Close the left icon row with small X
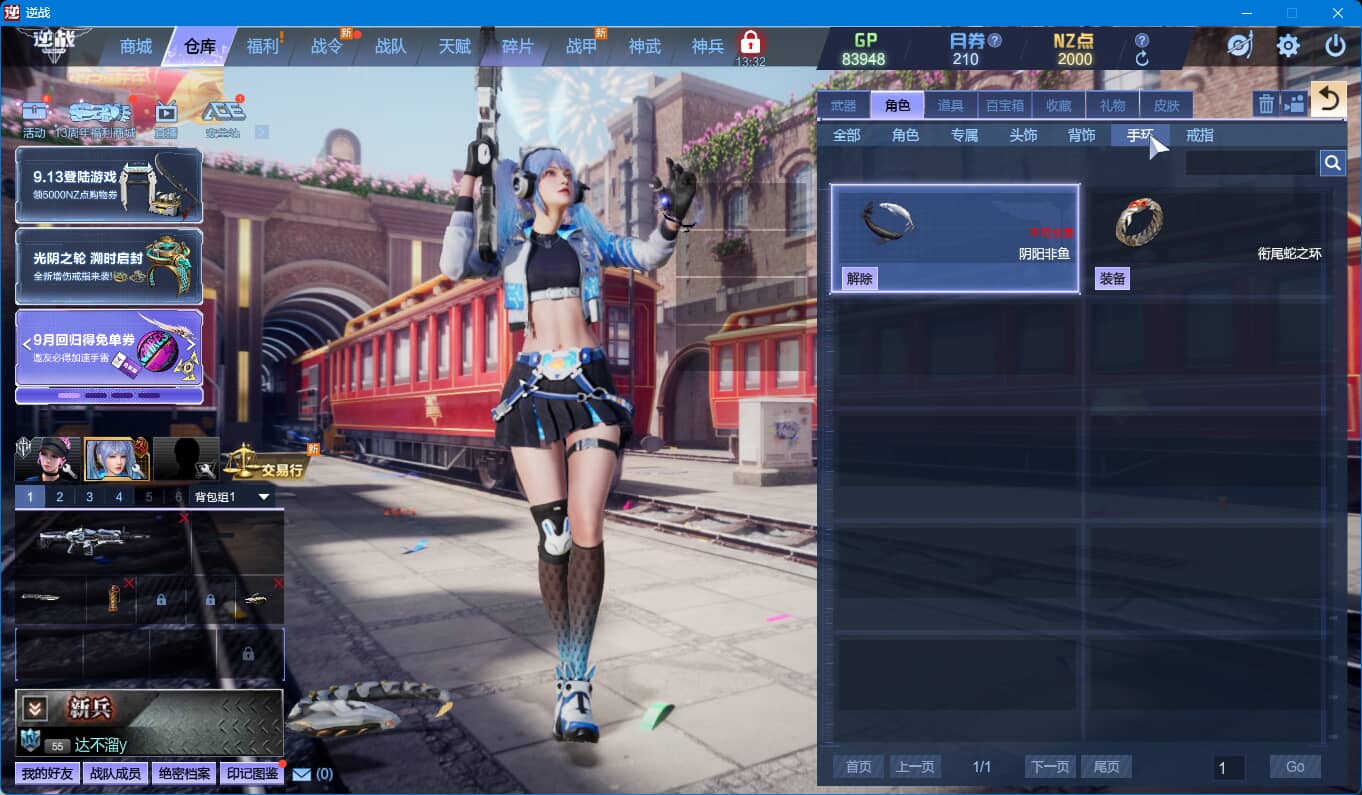 (x=262, y=132)
